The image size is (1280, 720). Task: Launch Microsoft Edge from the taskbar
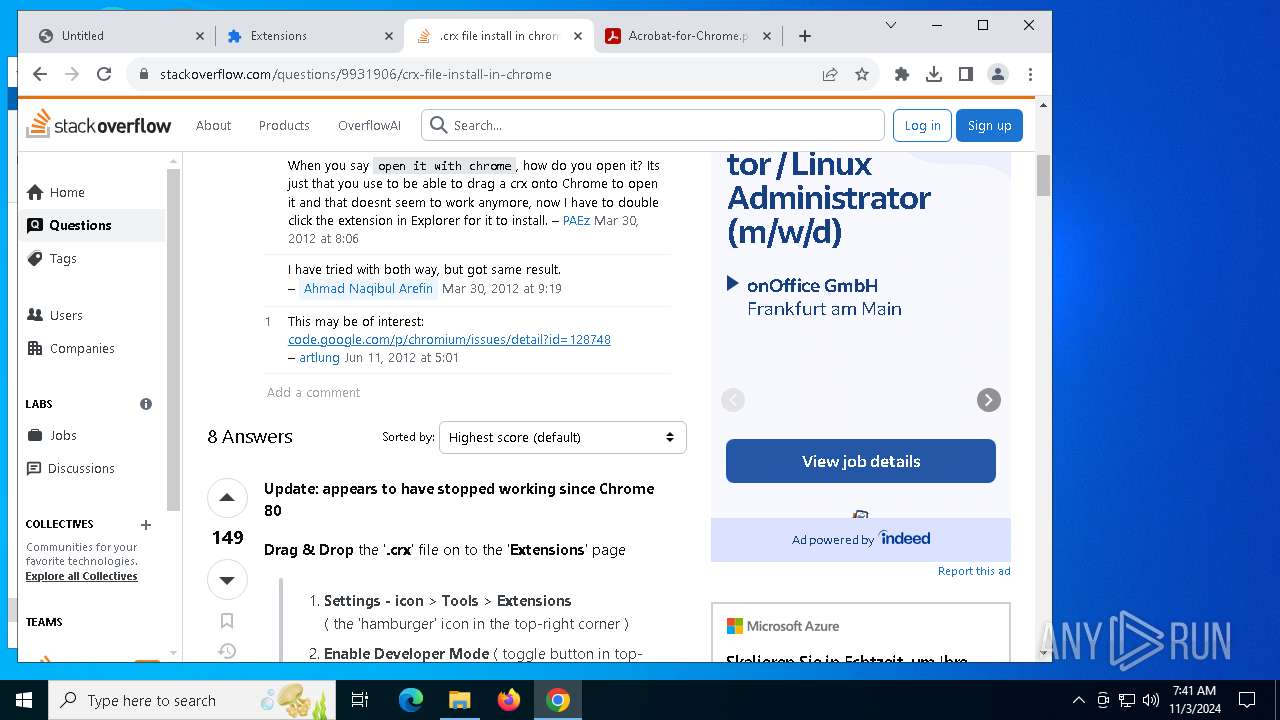[x=411, y=700]
